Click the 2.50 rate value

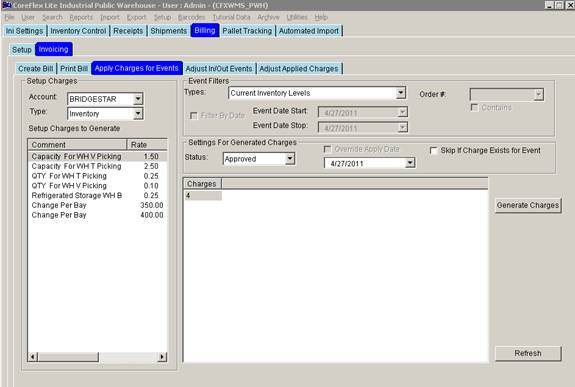point(151,166)
